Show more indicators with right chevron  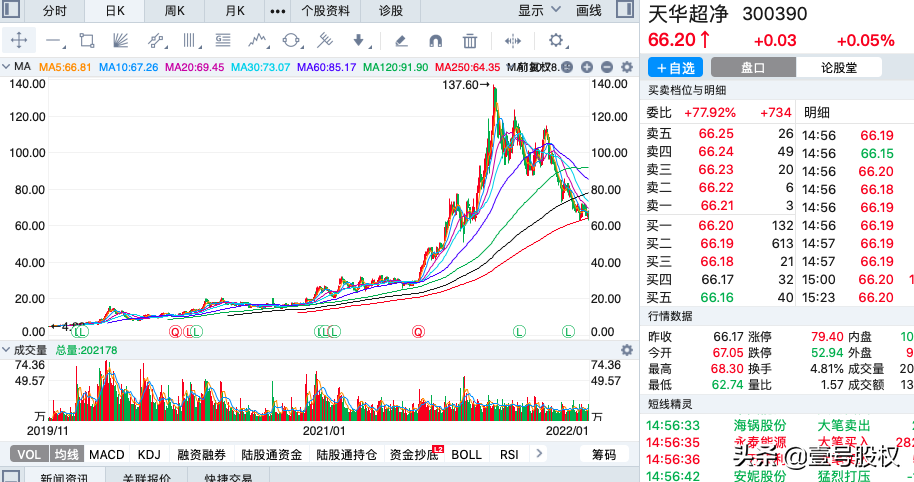(539, 453)
